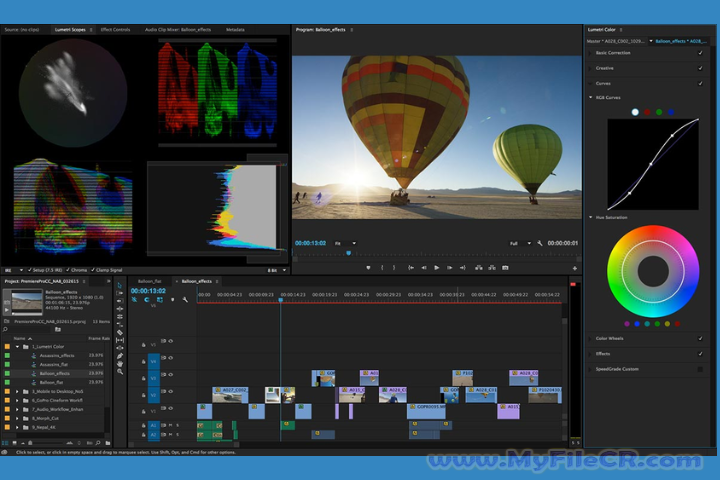Open the Audio Clip Mixer tab
The width and height of the screenshot is (720, 480).
click(178, 29)
